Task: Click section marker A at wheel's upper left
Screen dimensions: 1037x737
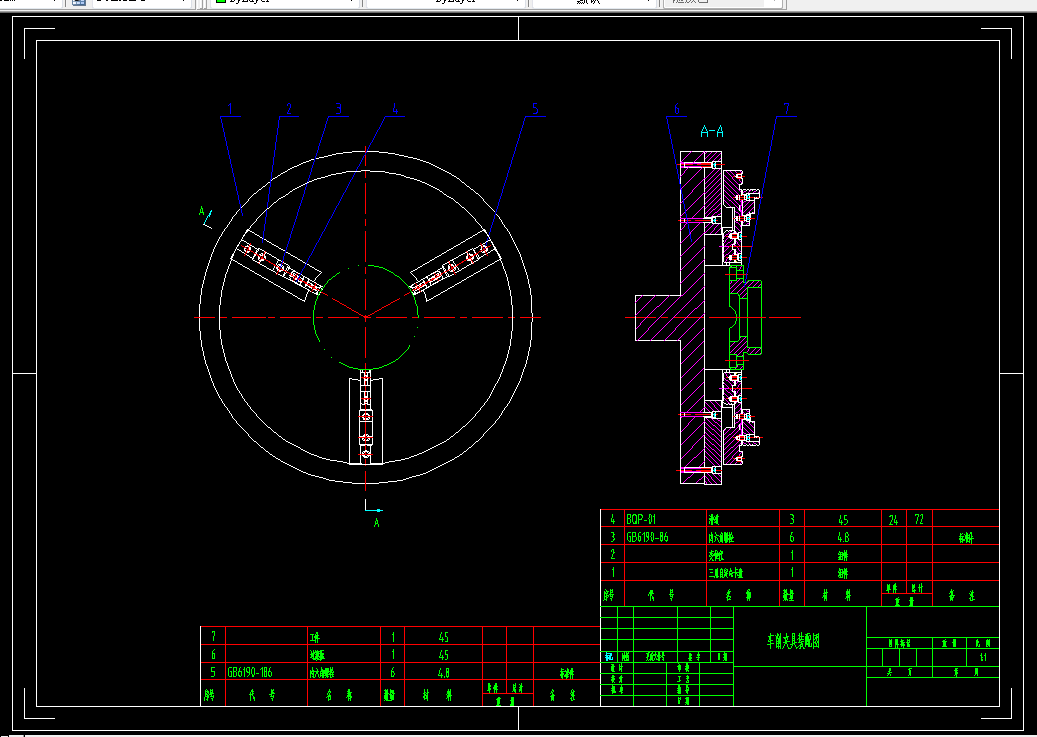Action: [202, 212]
